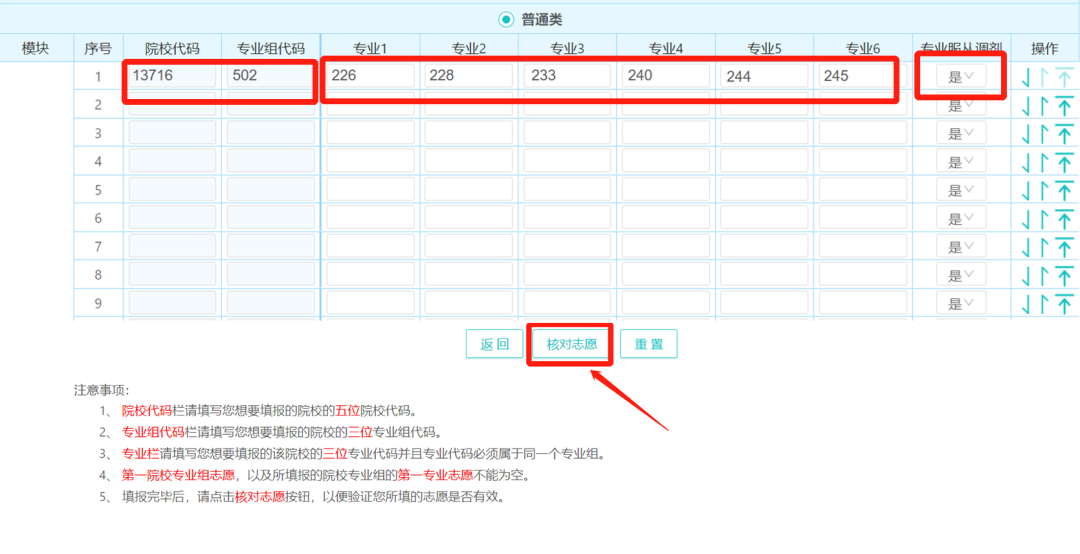
Task: Focus 专业3 field containing 233
Action: click(x=567, y=76)
